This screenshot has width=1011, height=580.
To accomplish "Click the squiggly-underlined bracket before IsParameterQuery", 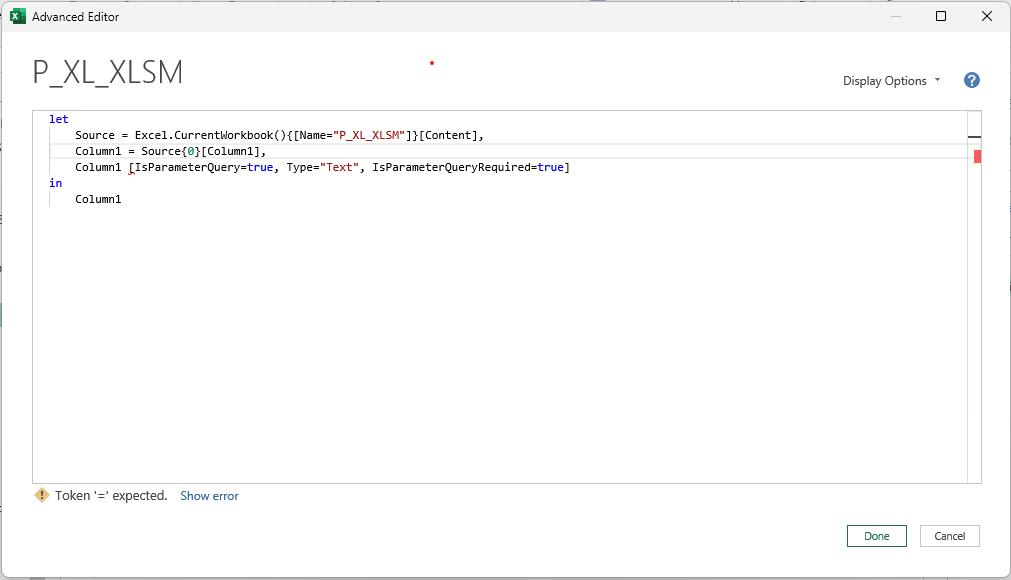I will 131,168.
